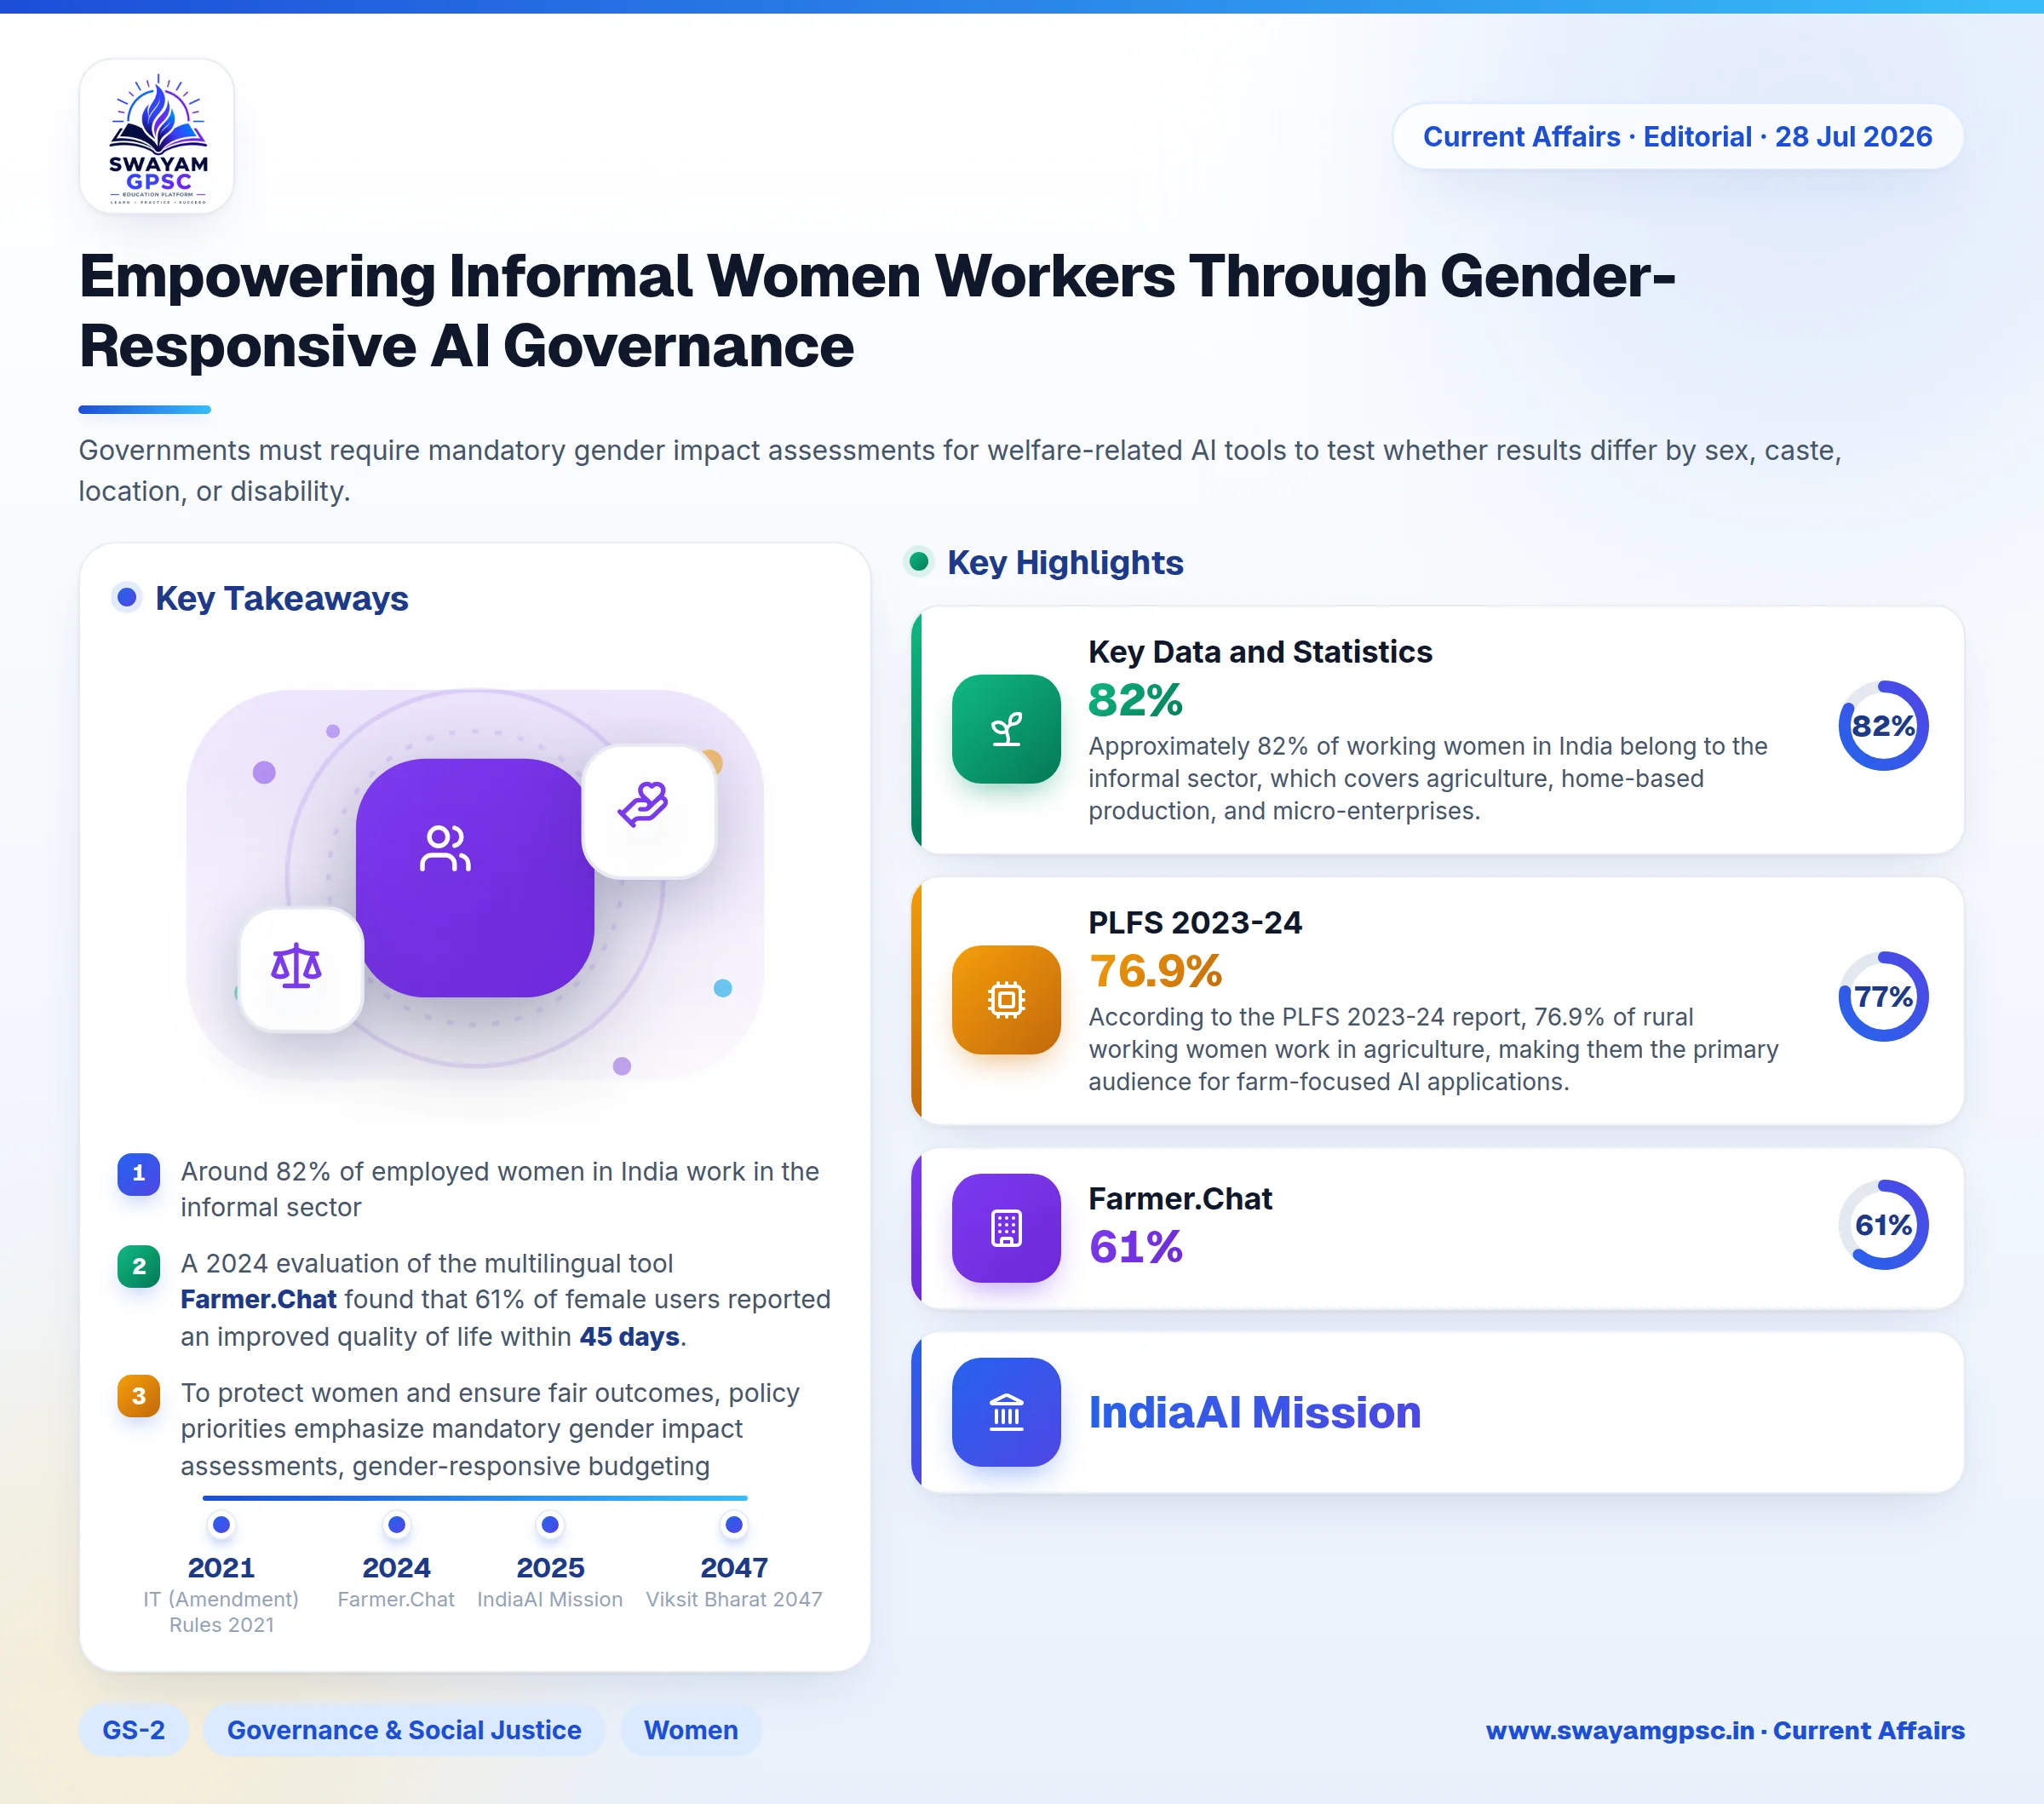Click the large green 82% figure
Viewport: 2044px width, 1804px height.
[1135, 700]
